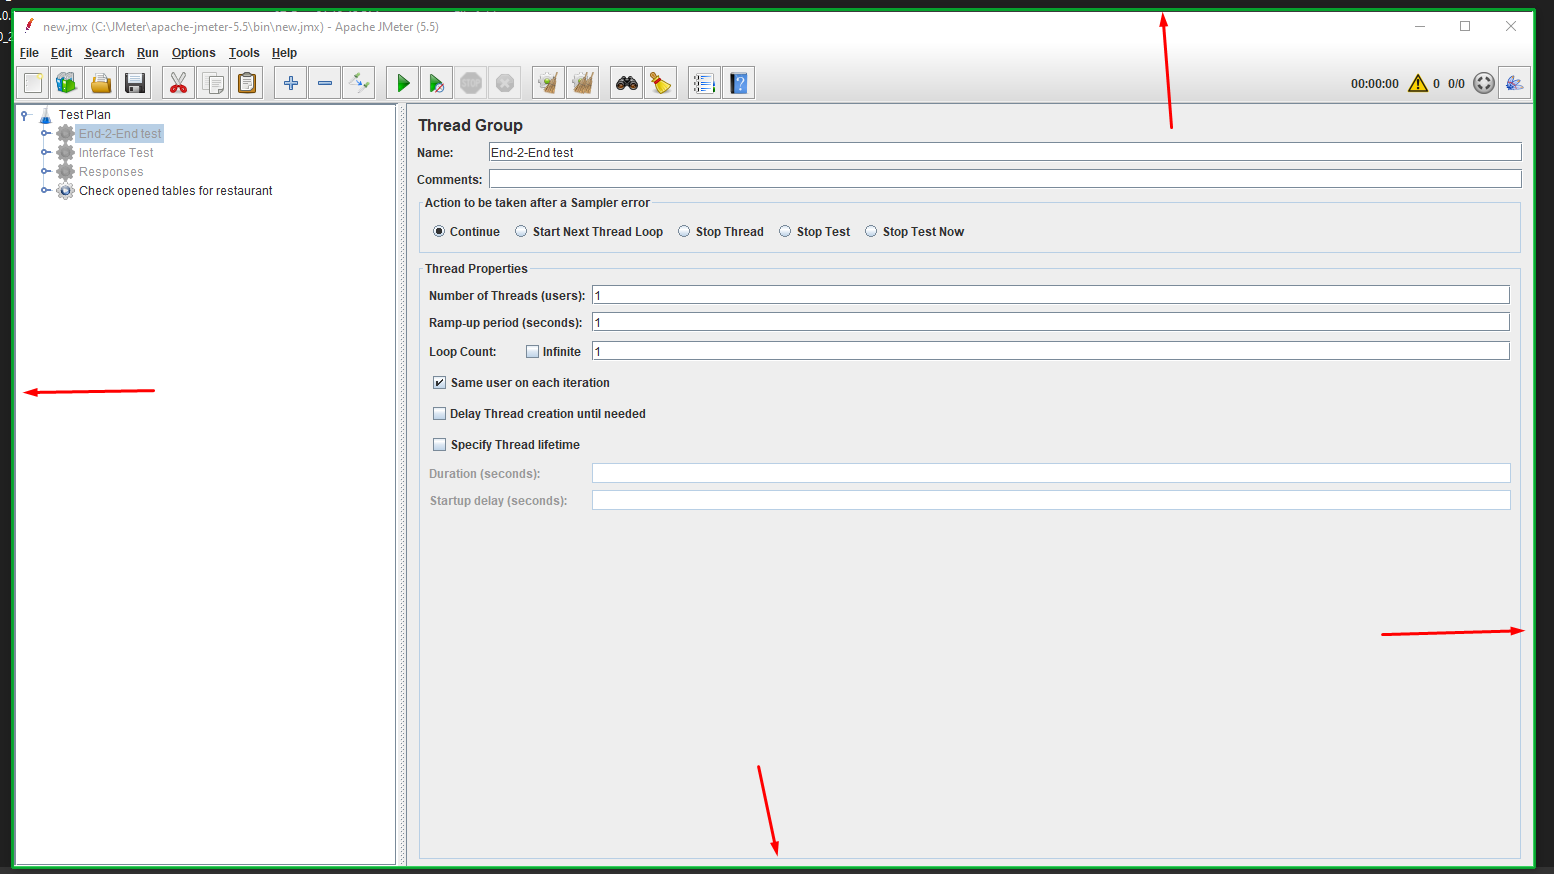Focus the Ramp-up period field
This screenshot has width=1554, height=874.
pos(1051,322)
